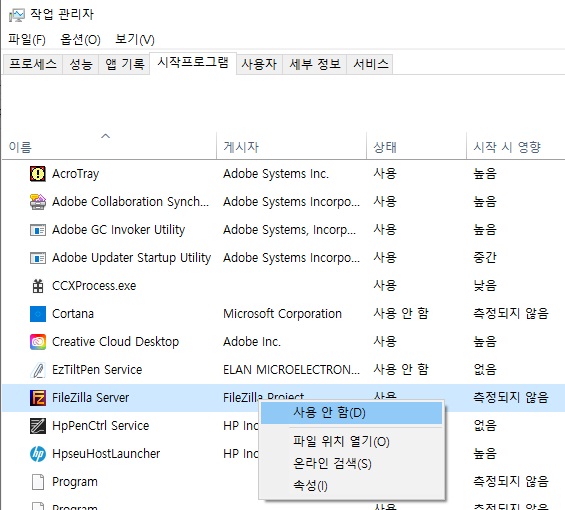Sort by the 상태 column header
This screenshot has height=510, width=565.
pos(416,147)
